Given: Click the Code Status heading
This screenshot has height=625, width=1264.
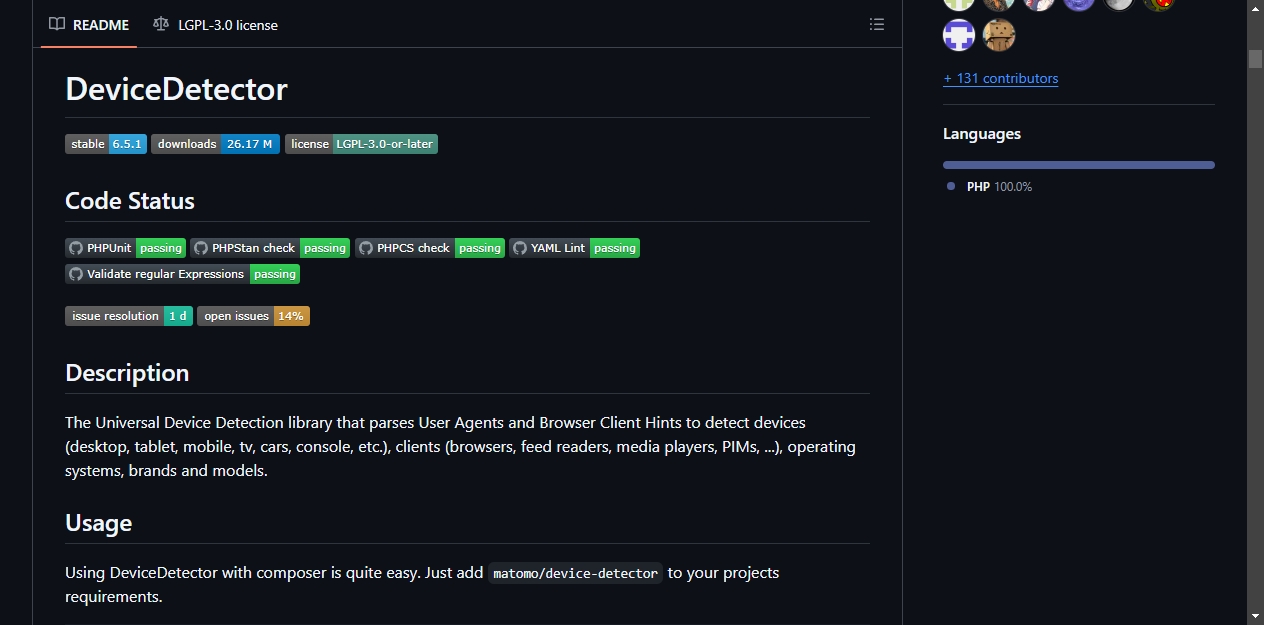Looking at the screenshot, I should click(130, 201).
